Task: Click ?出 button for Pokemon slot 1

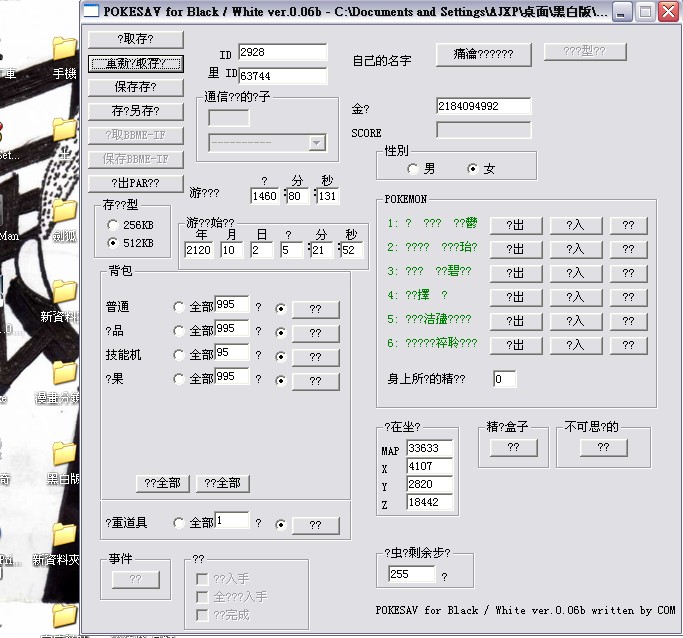Action: [516, 225]
